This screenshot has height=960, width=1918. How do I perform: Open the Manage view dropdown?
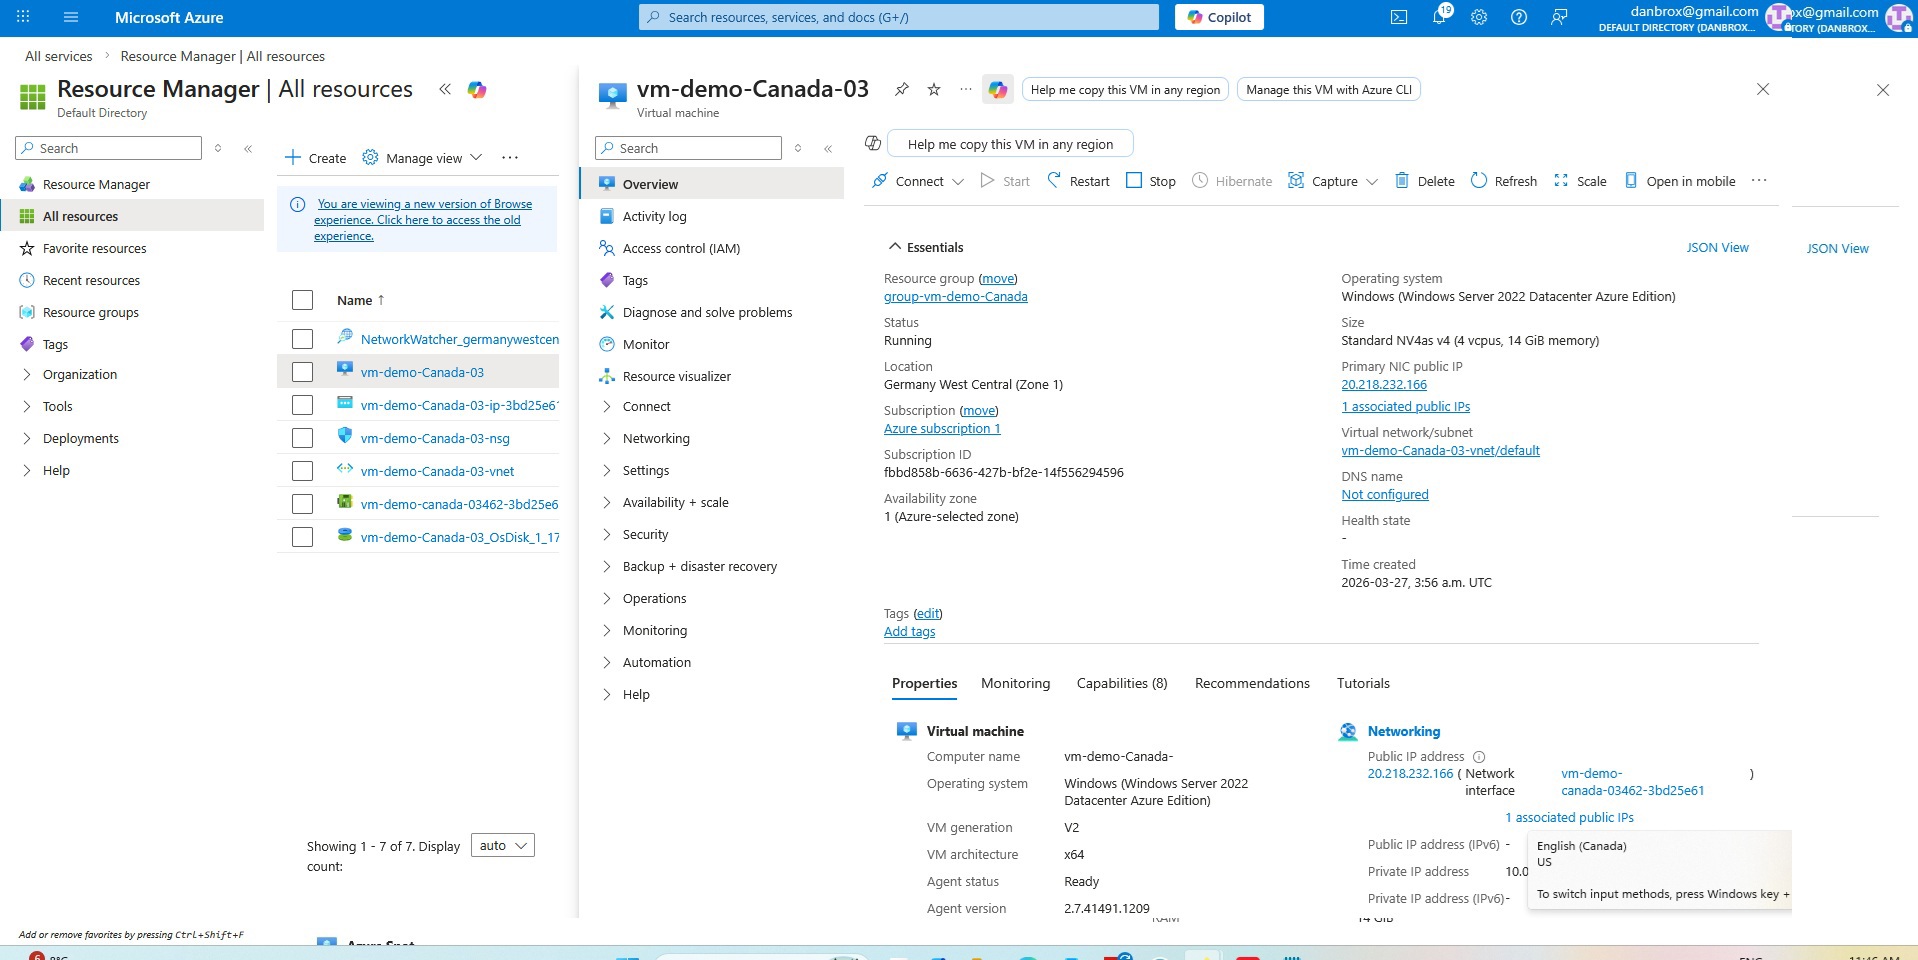422,157
